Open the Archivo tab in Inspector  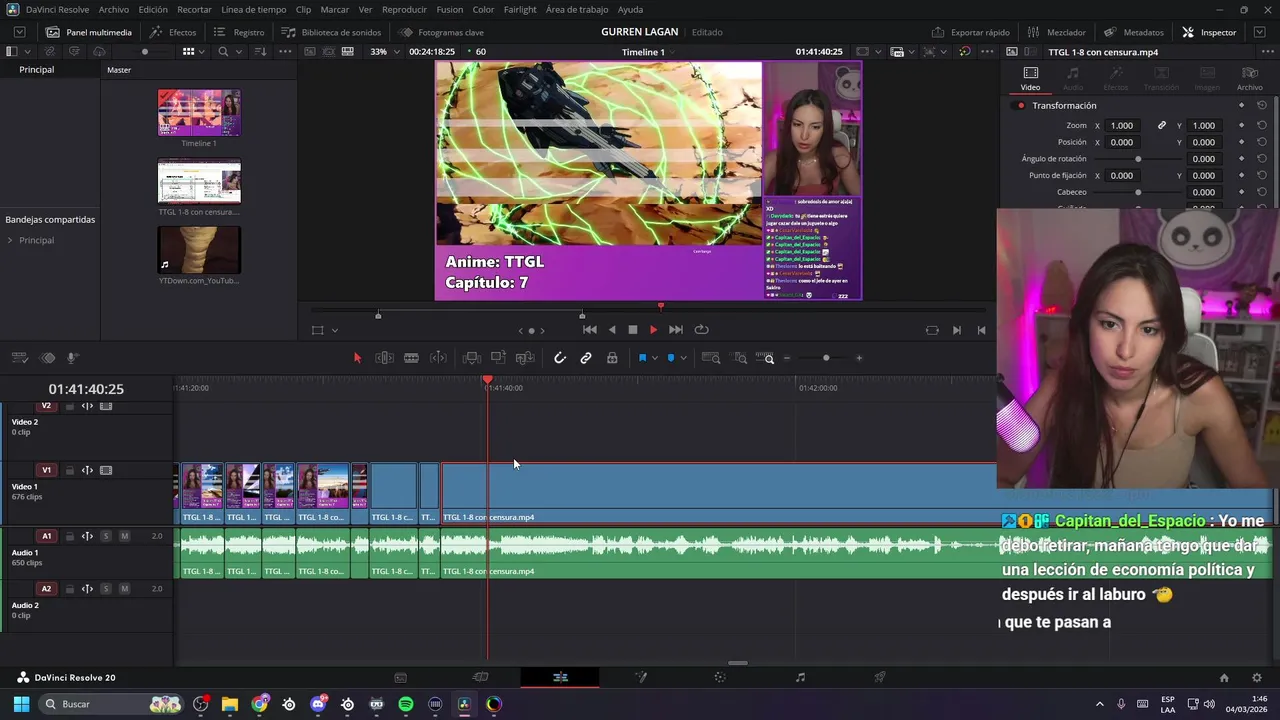(1250, 79)
